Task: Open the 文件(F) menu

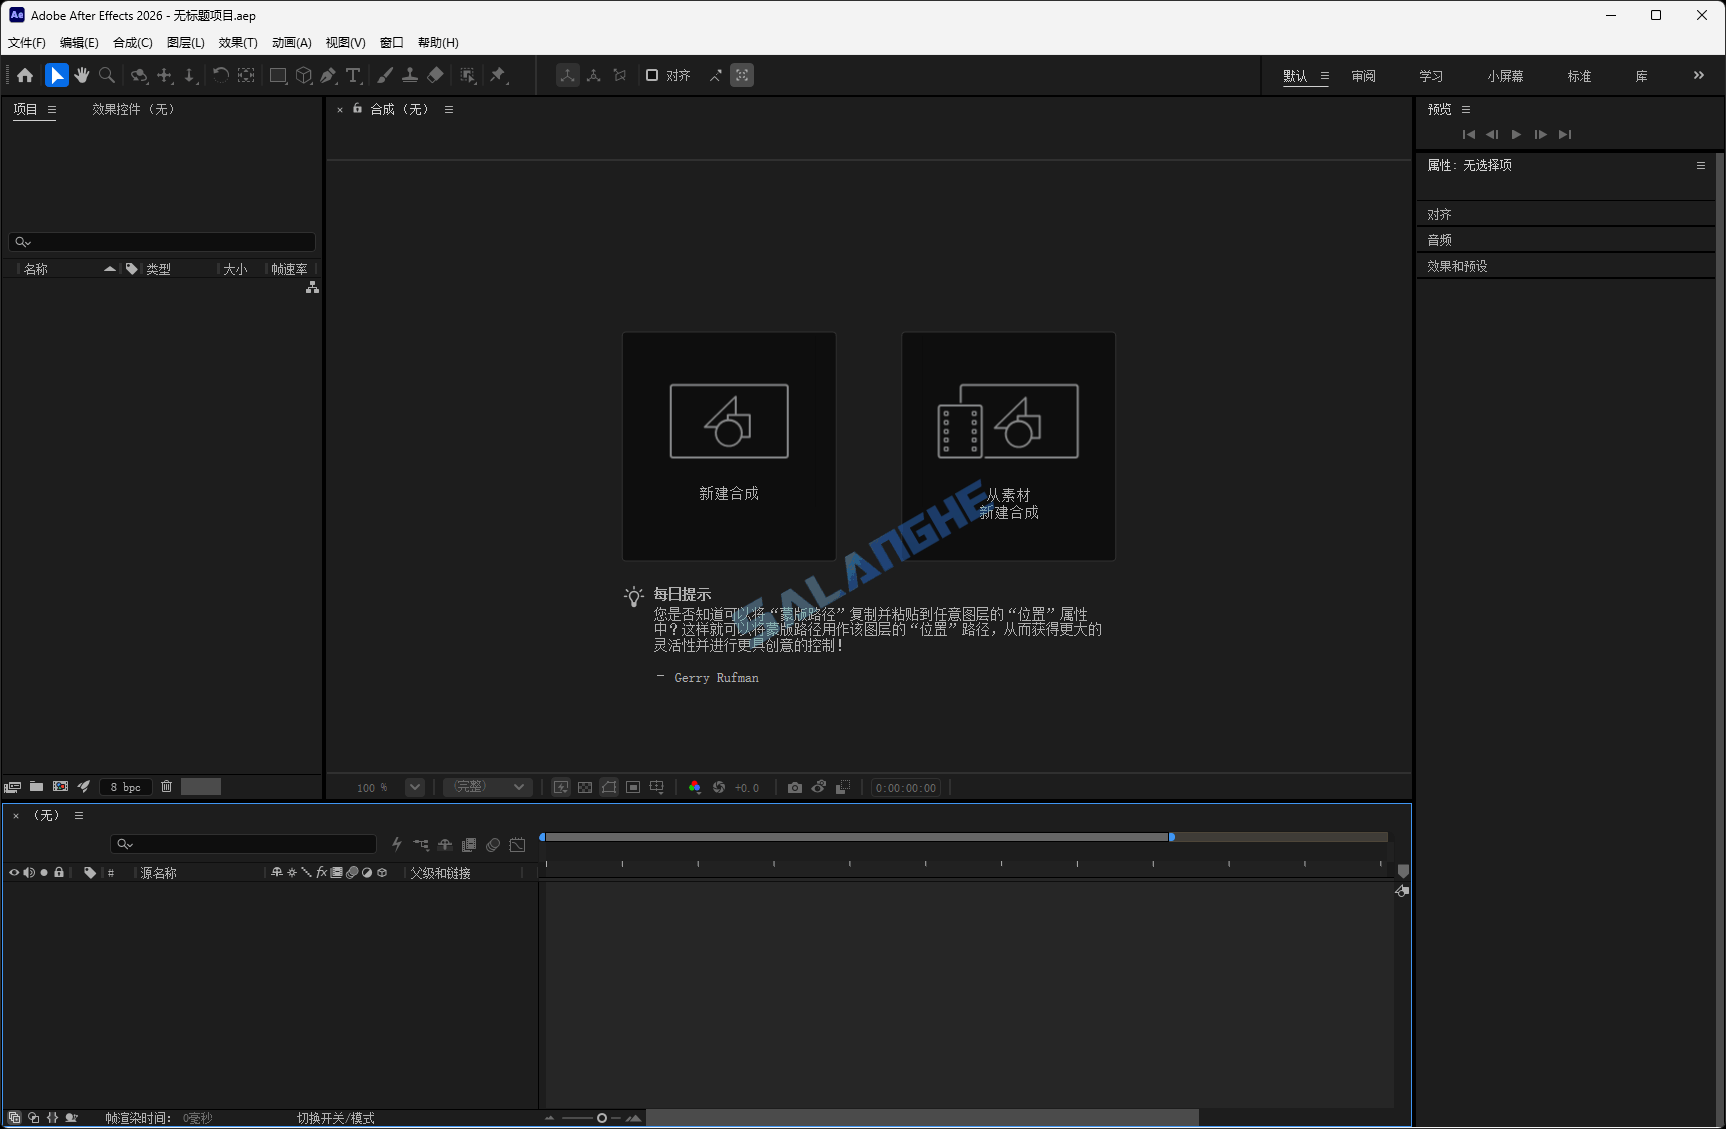Action: 27,43
